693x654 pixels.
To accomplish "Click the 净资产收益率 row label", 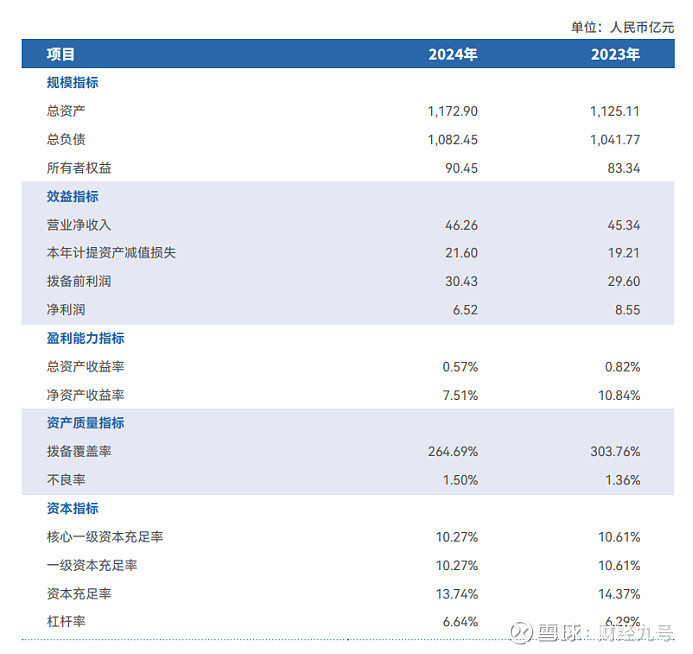I will coord(85,395).
